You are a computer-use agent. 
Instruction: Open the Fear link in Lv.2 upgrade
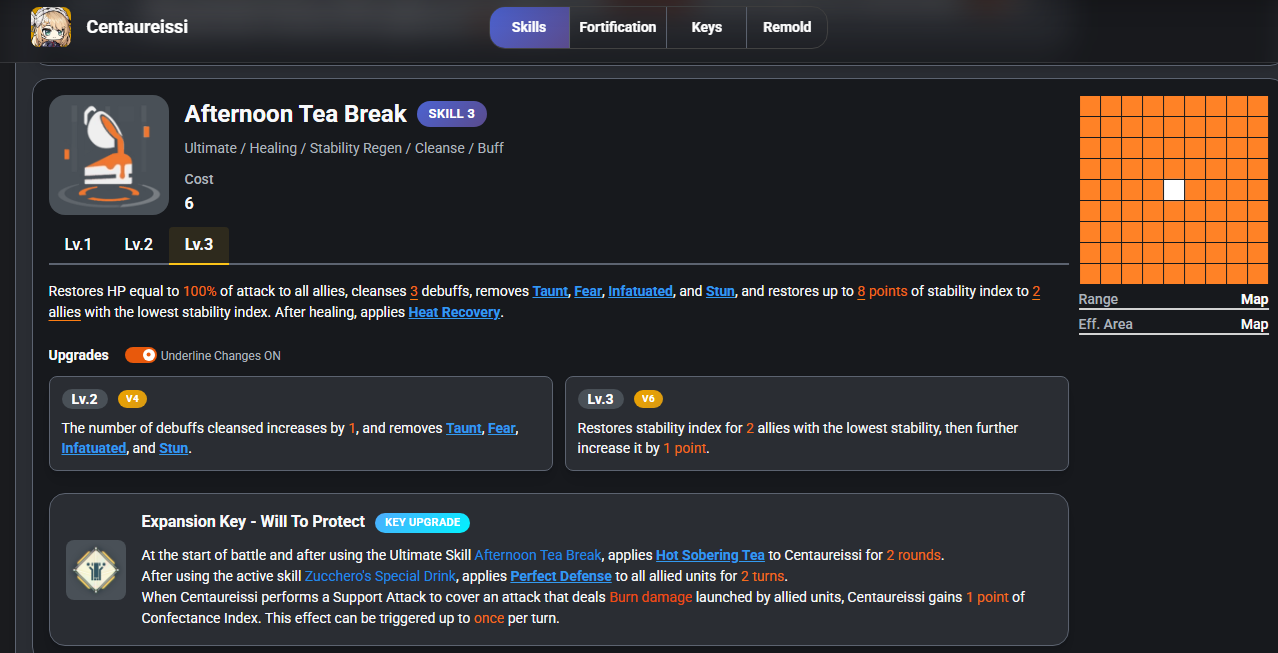(502, 428)
